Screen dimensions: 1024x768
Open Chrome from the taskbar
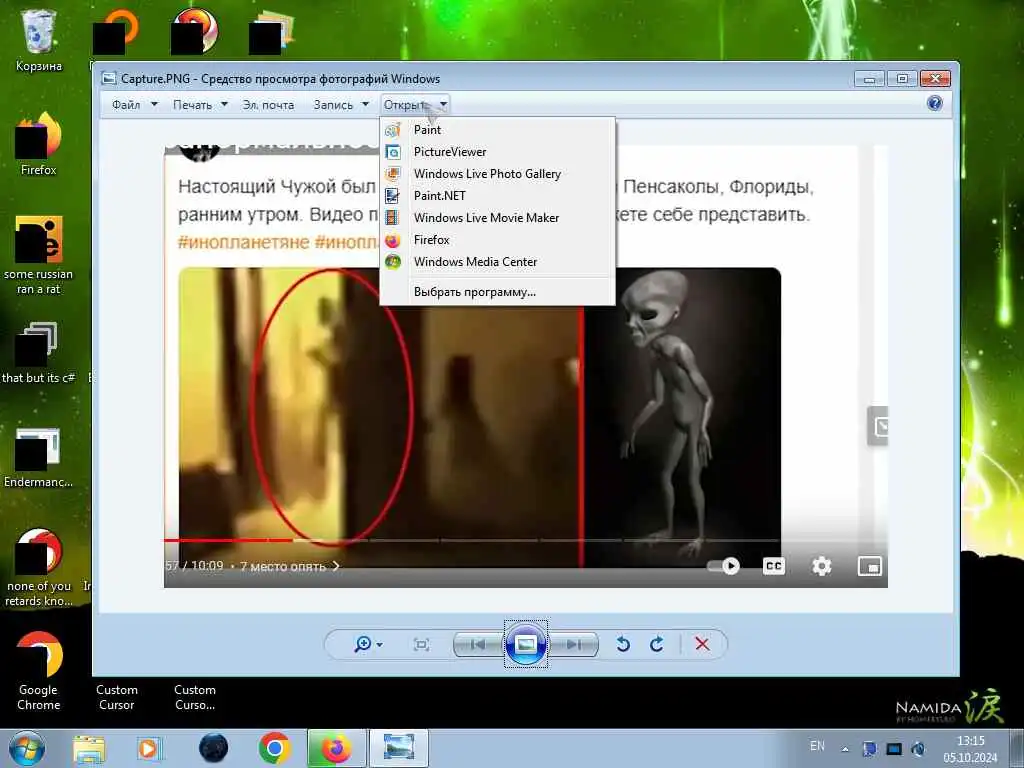(274, 748)
